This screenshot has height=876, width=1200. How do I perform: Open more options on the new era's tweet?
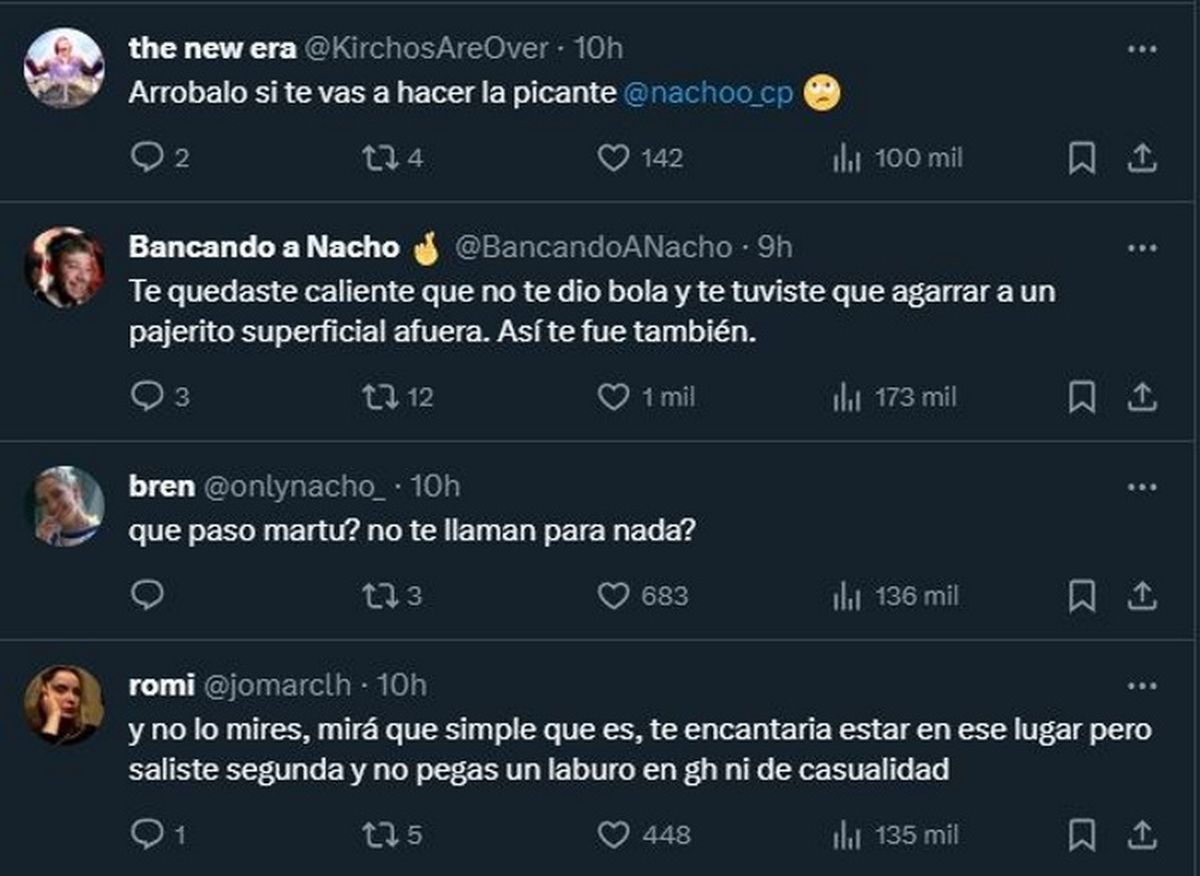point(1141,49)
